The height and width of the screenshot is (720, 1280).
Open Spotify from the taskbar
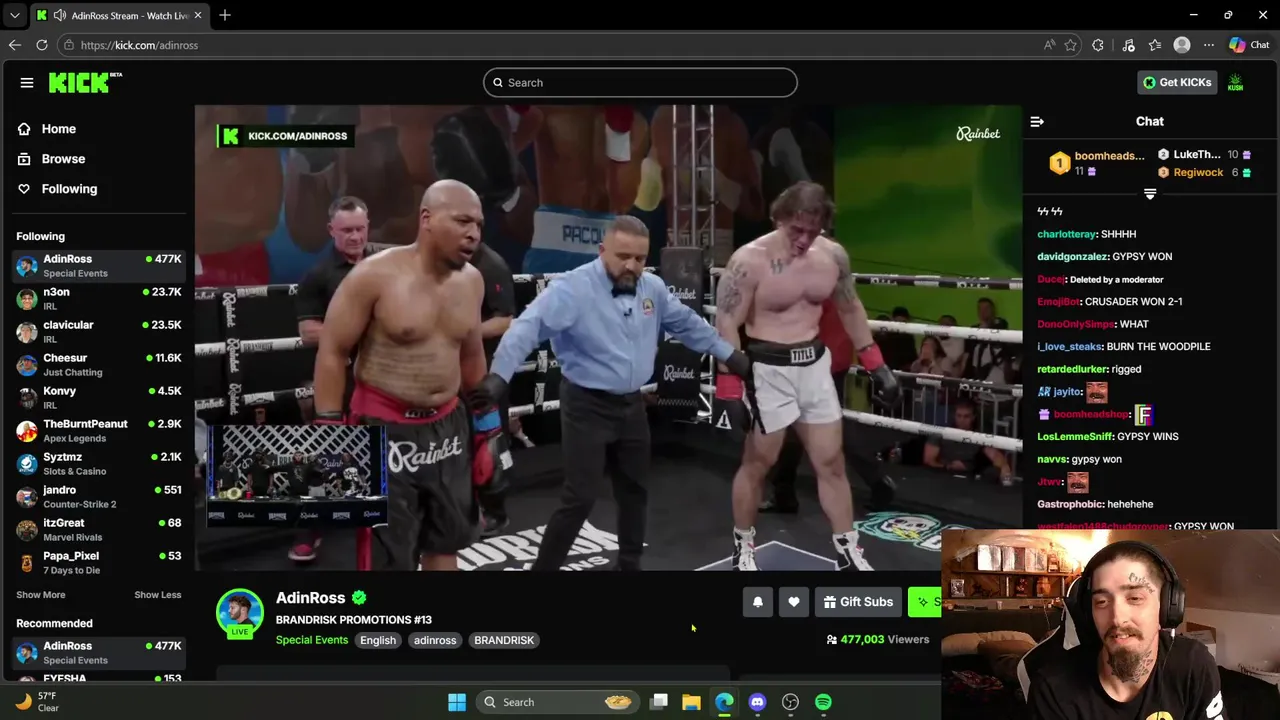823,702
